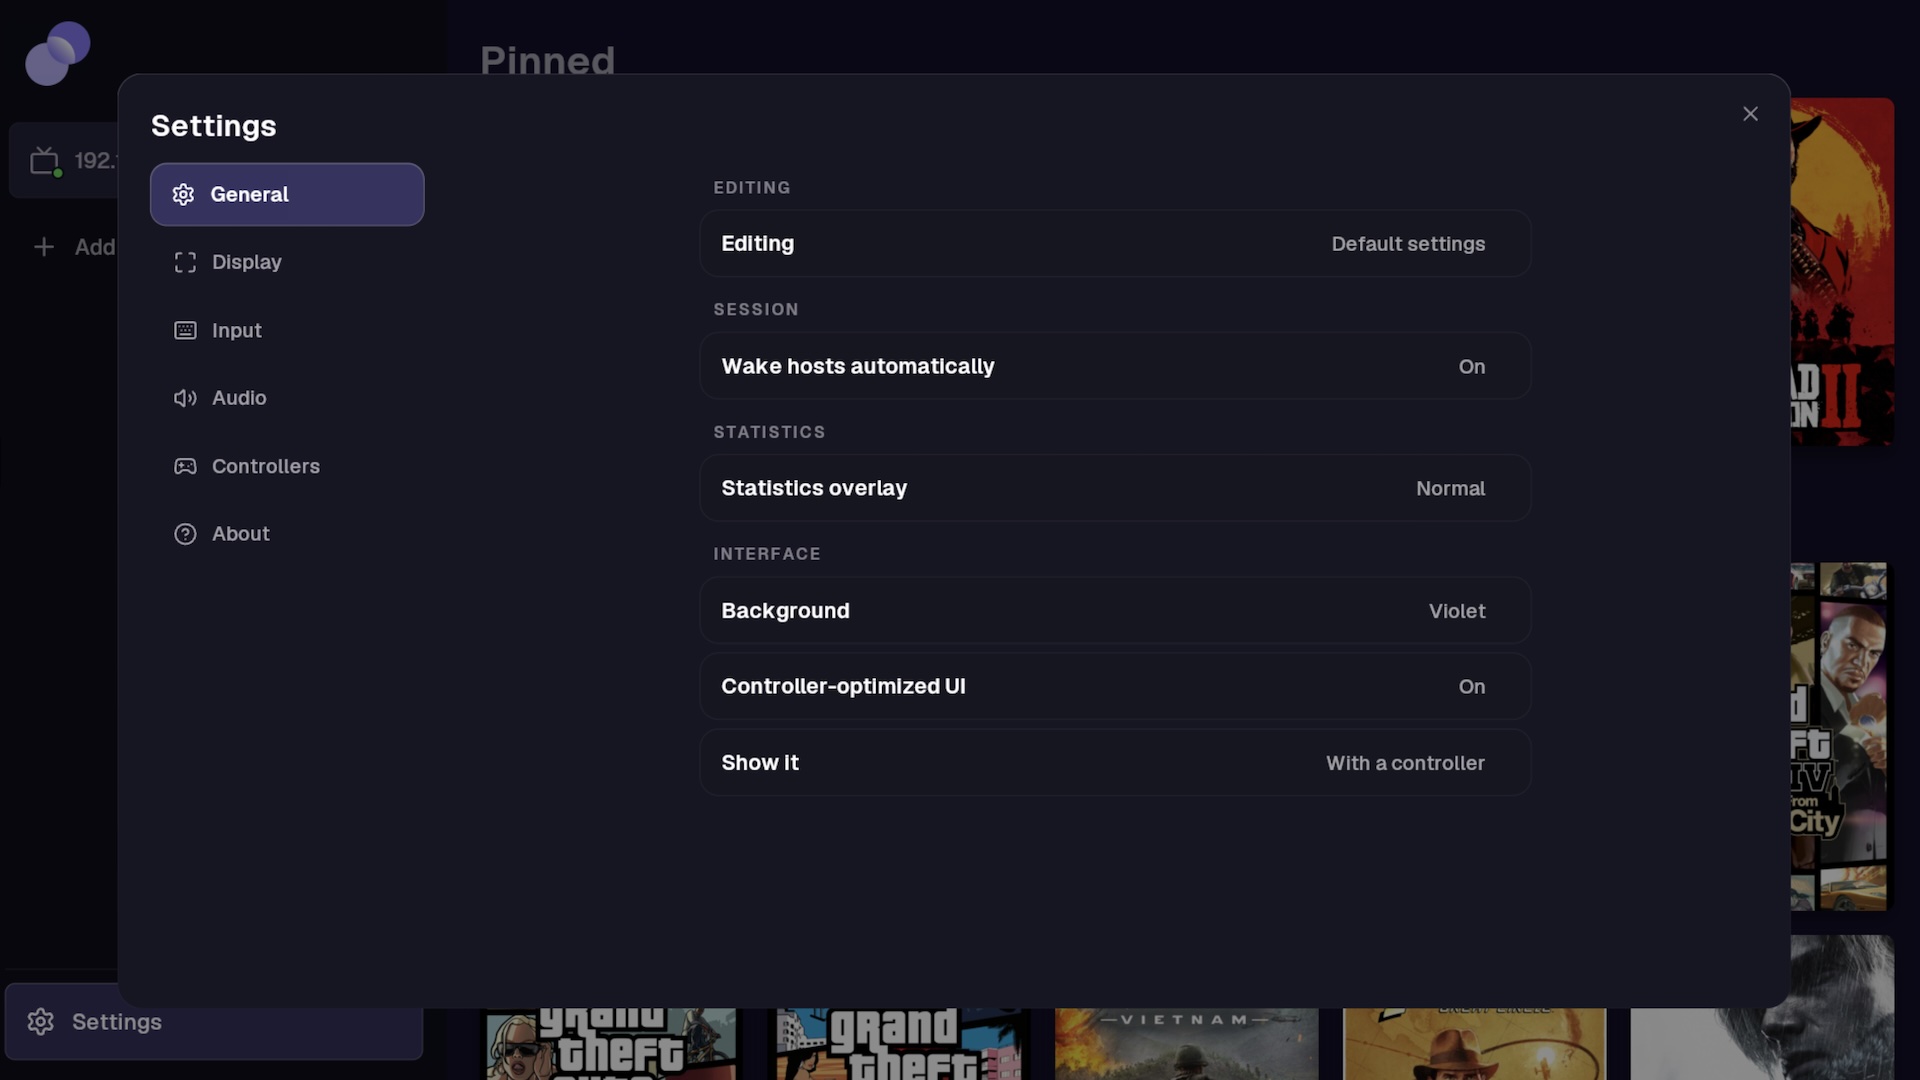Click the host computer icon in sidebar
The width and height of the screenshot is (1920, 1080).
tap(45, 161)
